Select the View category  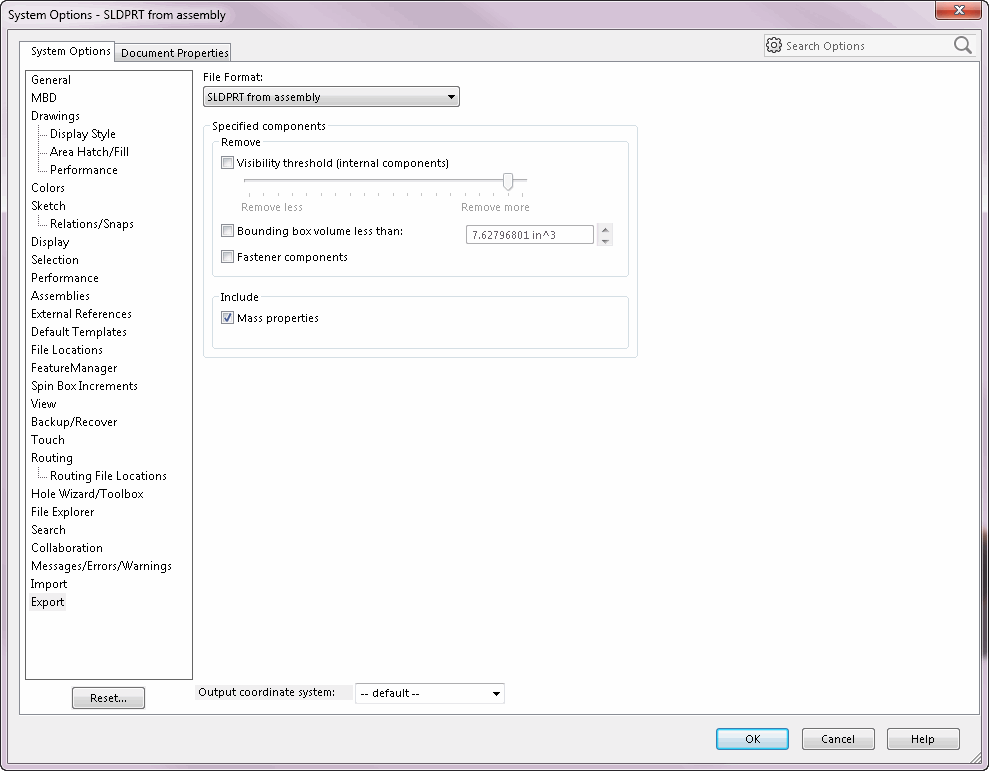[44, 404]
